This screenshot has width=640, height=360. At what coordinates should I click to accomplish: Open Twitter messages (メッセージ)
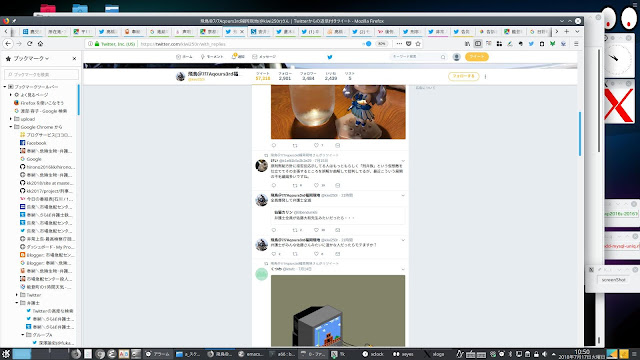(264, 57)
